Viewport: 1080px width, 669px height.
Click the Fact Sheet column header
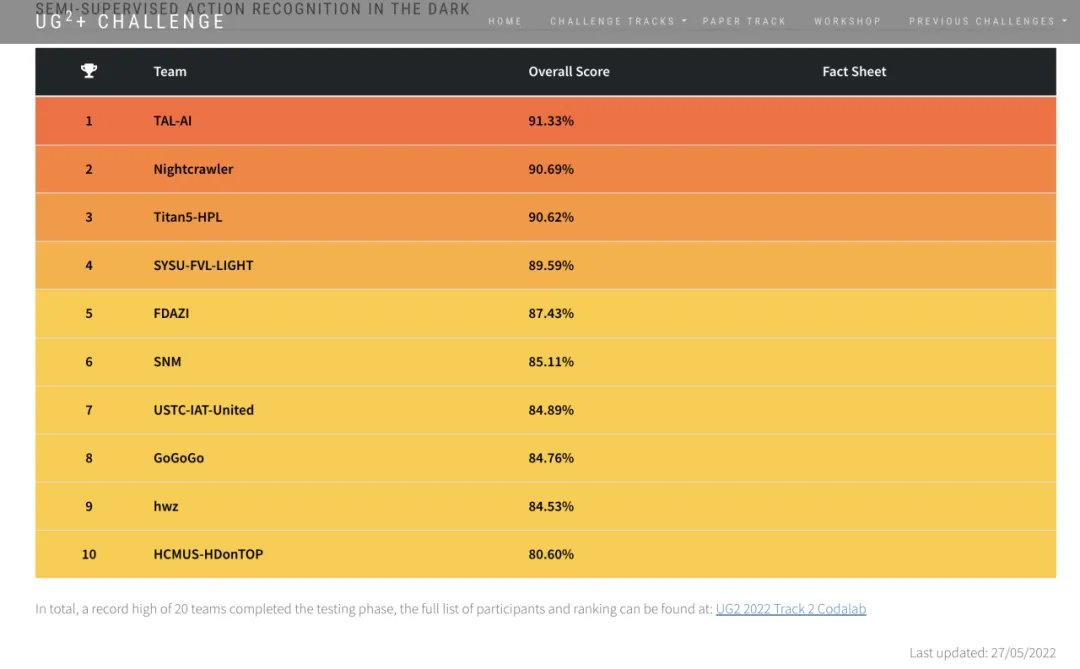pyautogui.click(x=854, y=71)
